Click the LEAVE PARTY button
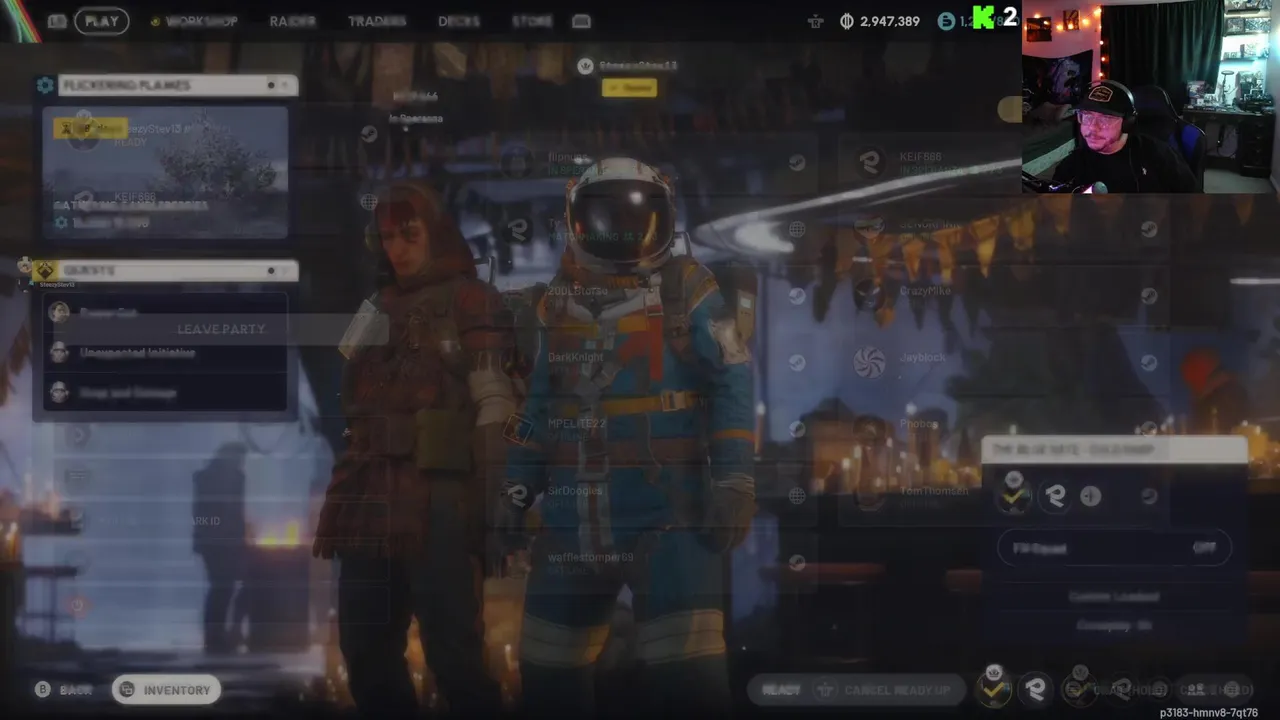 [x=220, y=329]
